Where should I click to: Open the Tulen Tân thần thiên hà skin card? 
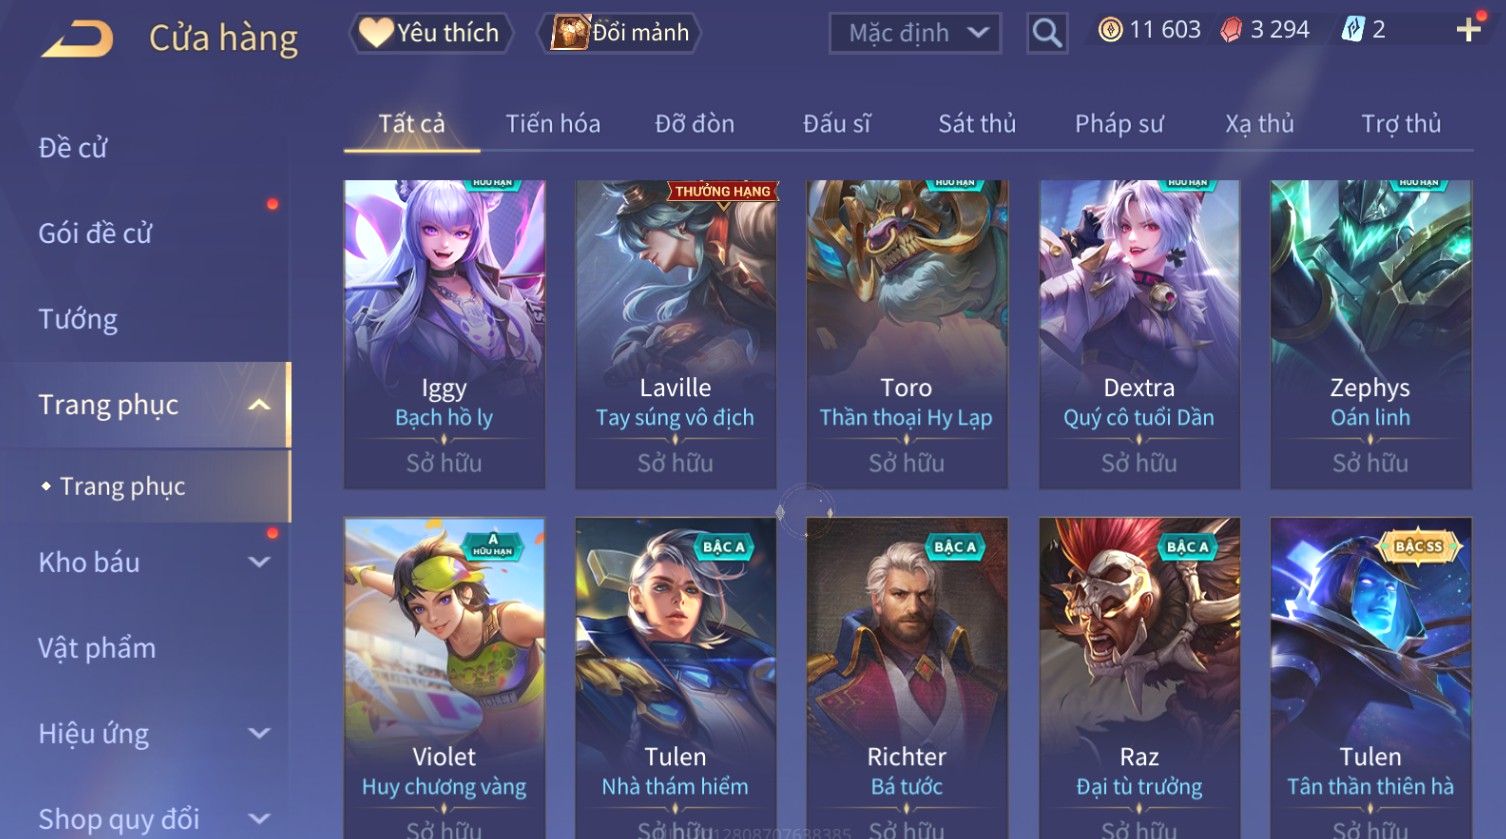pos(1371,678)
